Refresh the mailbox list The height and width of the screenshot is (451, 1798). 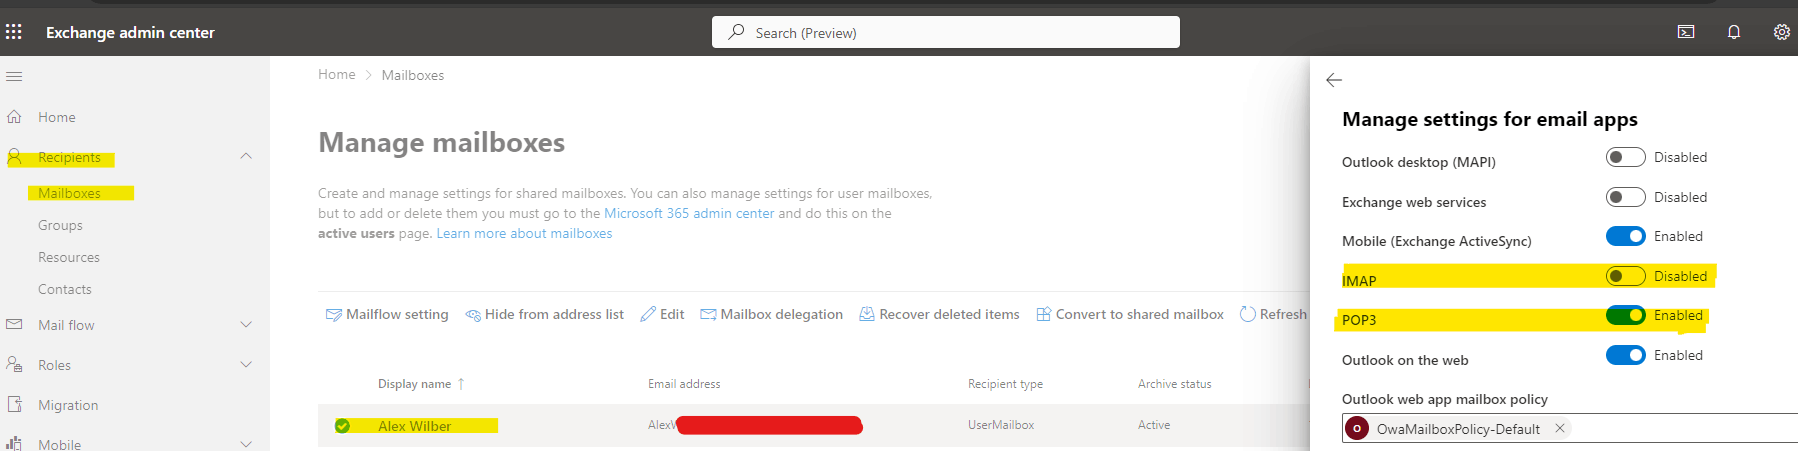1273,314
